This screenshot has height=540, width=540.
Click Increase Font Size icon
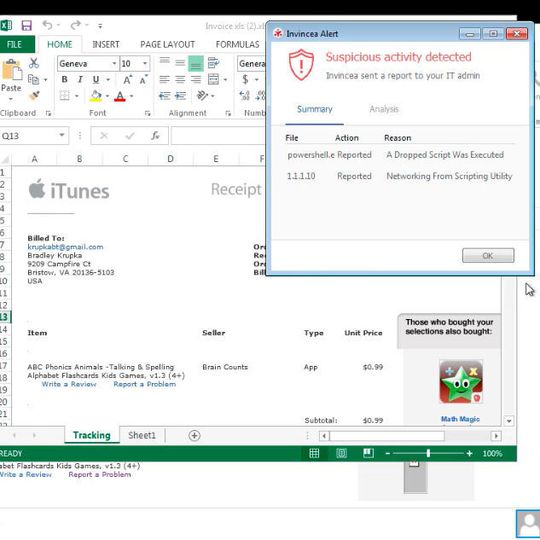[127, 80]
